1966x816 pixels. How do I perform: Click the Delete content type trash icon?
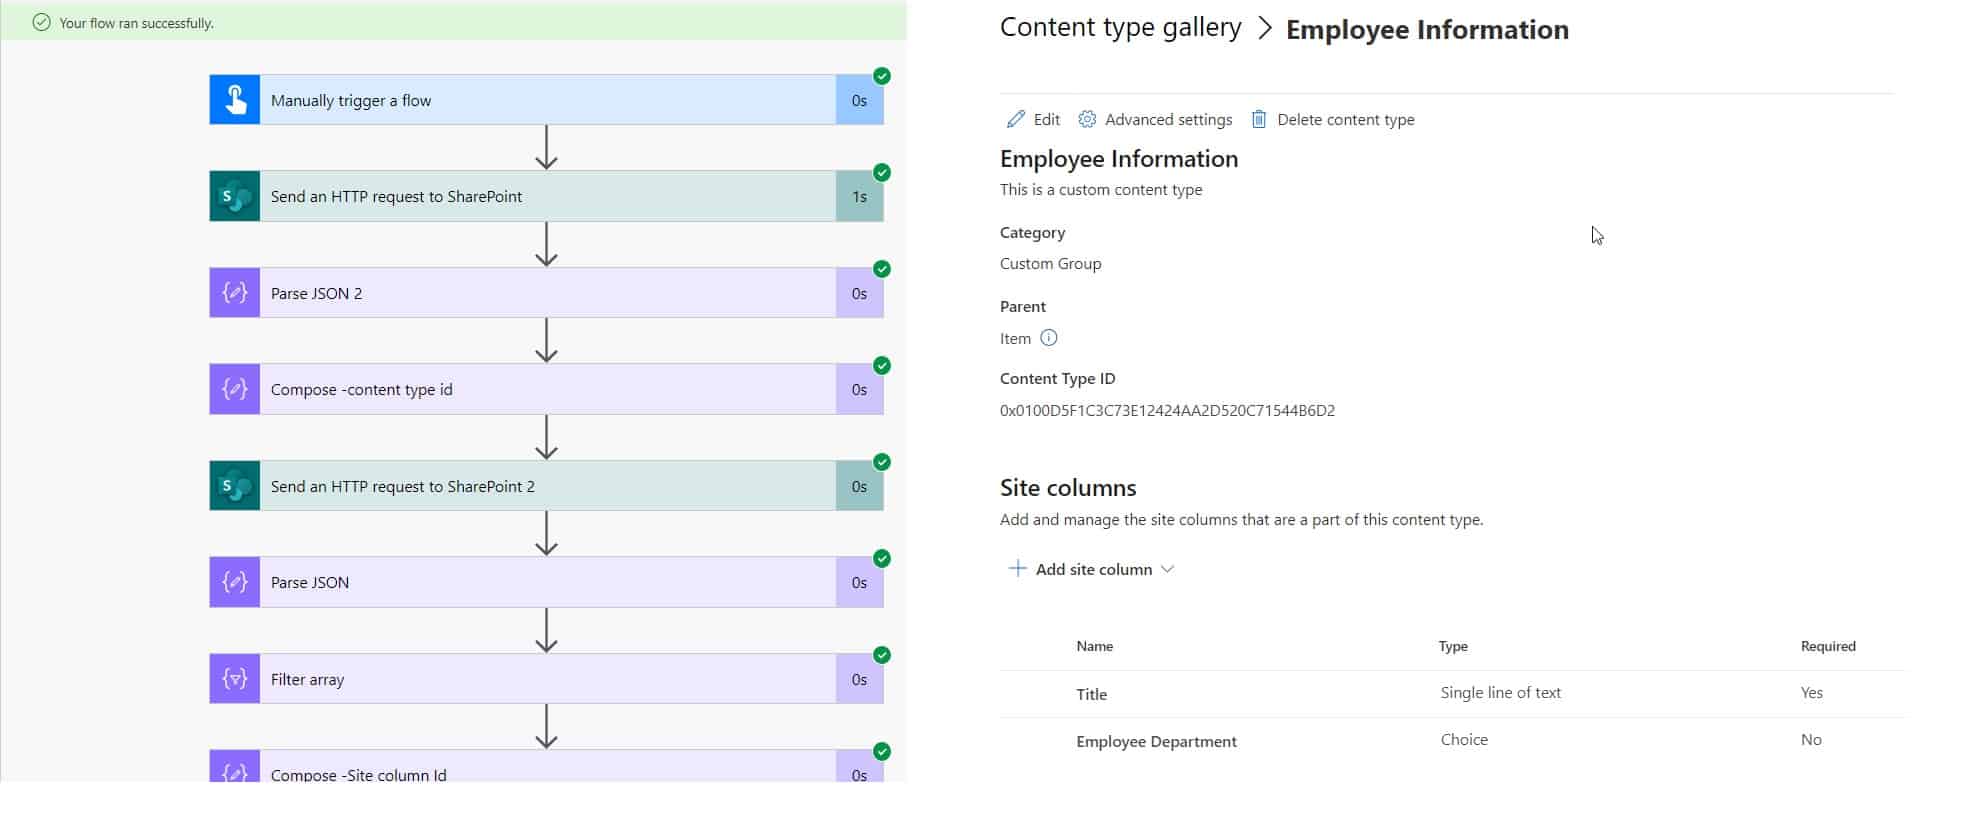pos(1259,119)
